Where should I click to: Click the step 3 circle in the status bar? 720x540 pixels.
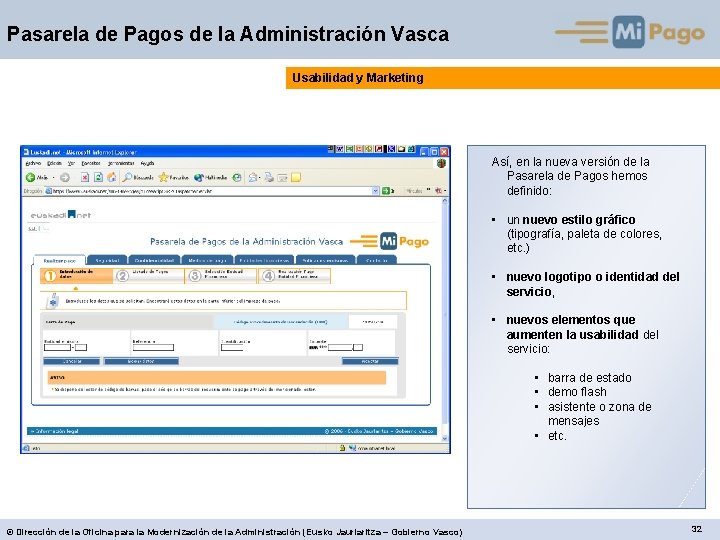(195, 276)
